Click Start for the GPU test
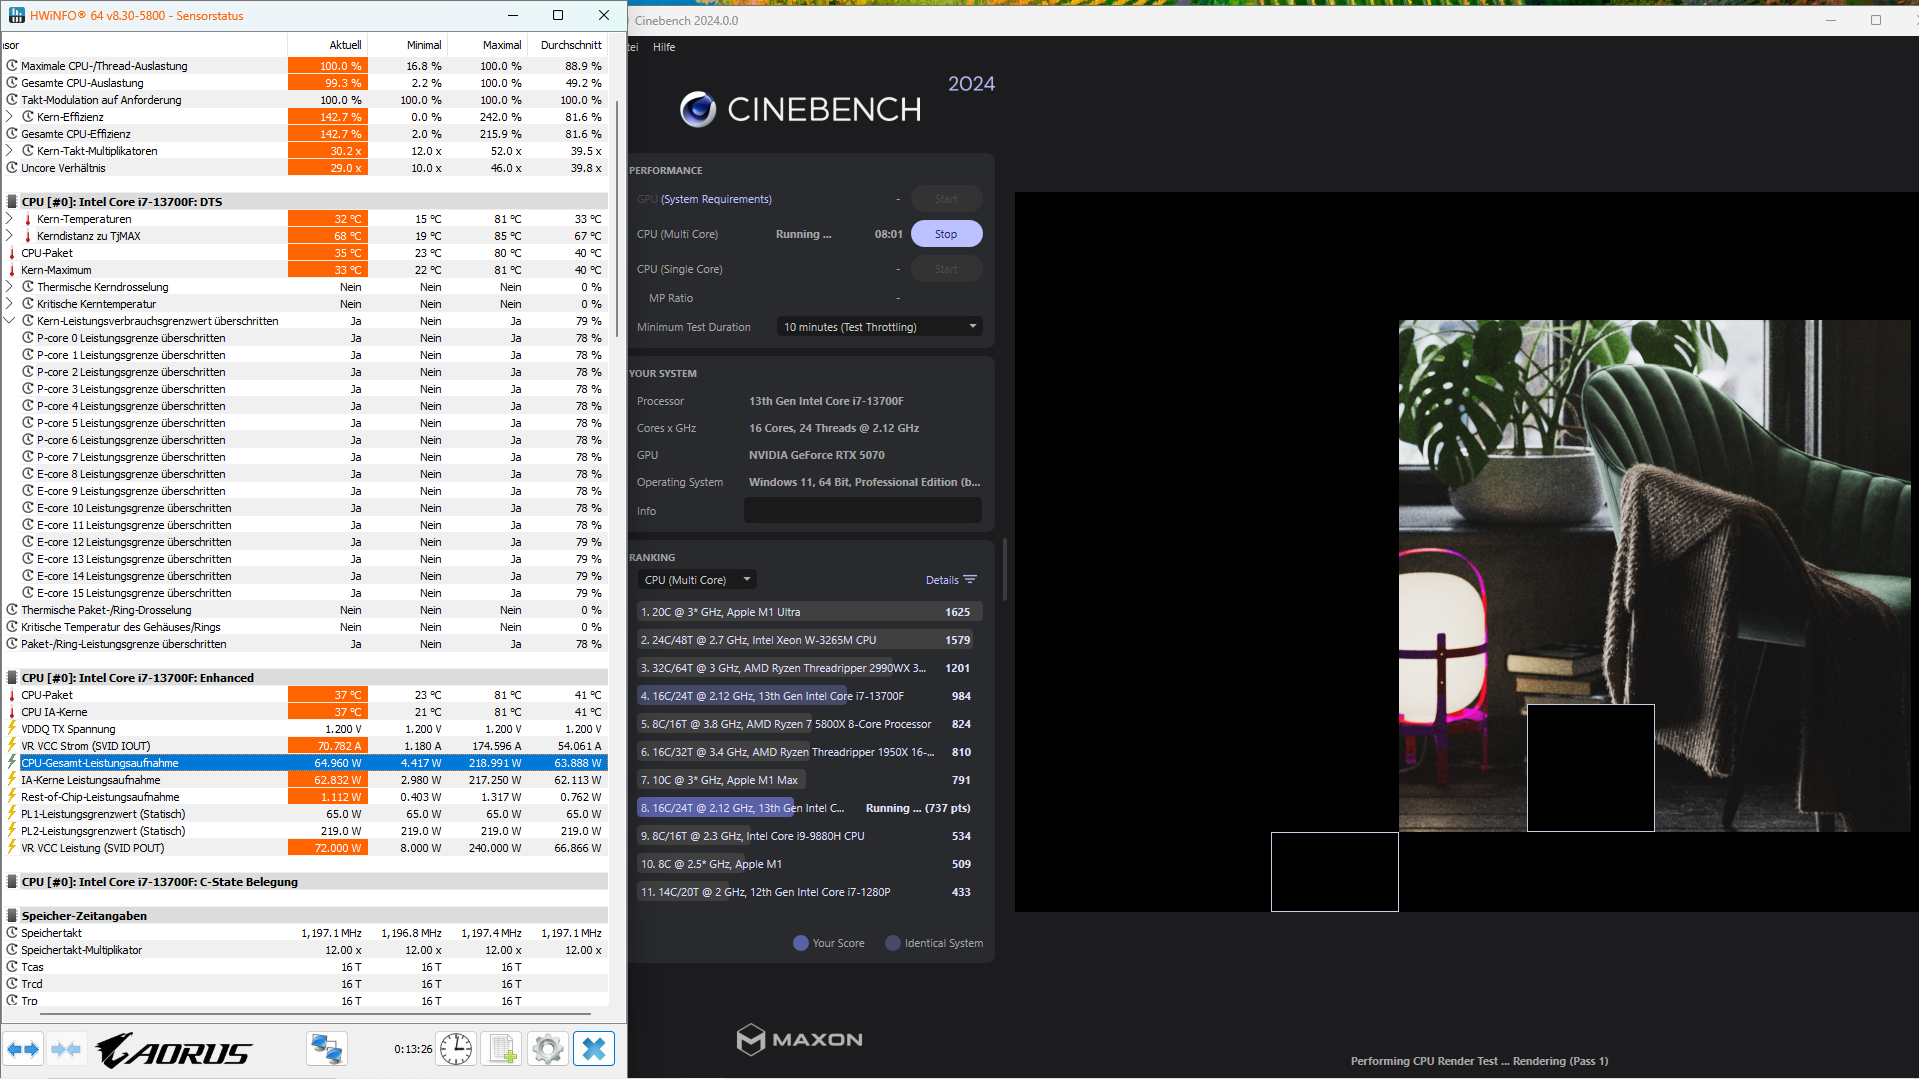1919x1079 pixels. click(946, 199)
